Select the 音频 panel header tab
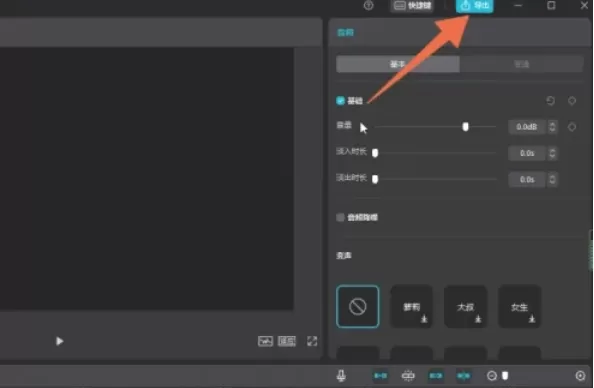Viewport: 594px width, 388px height. (345, 33)
